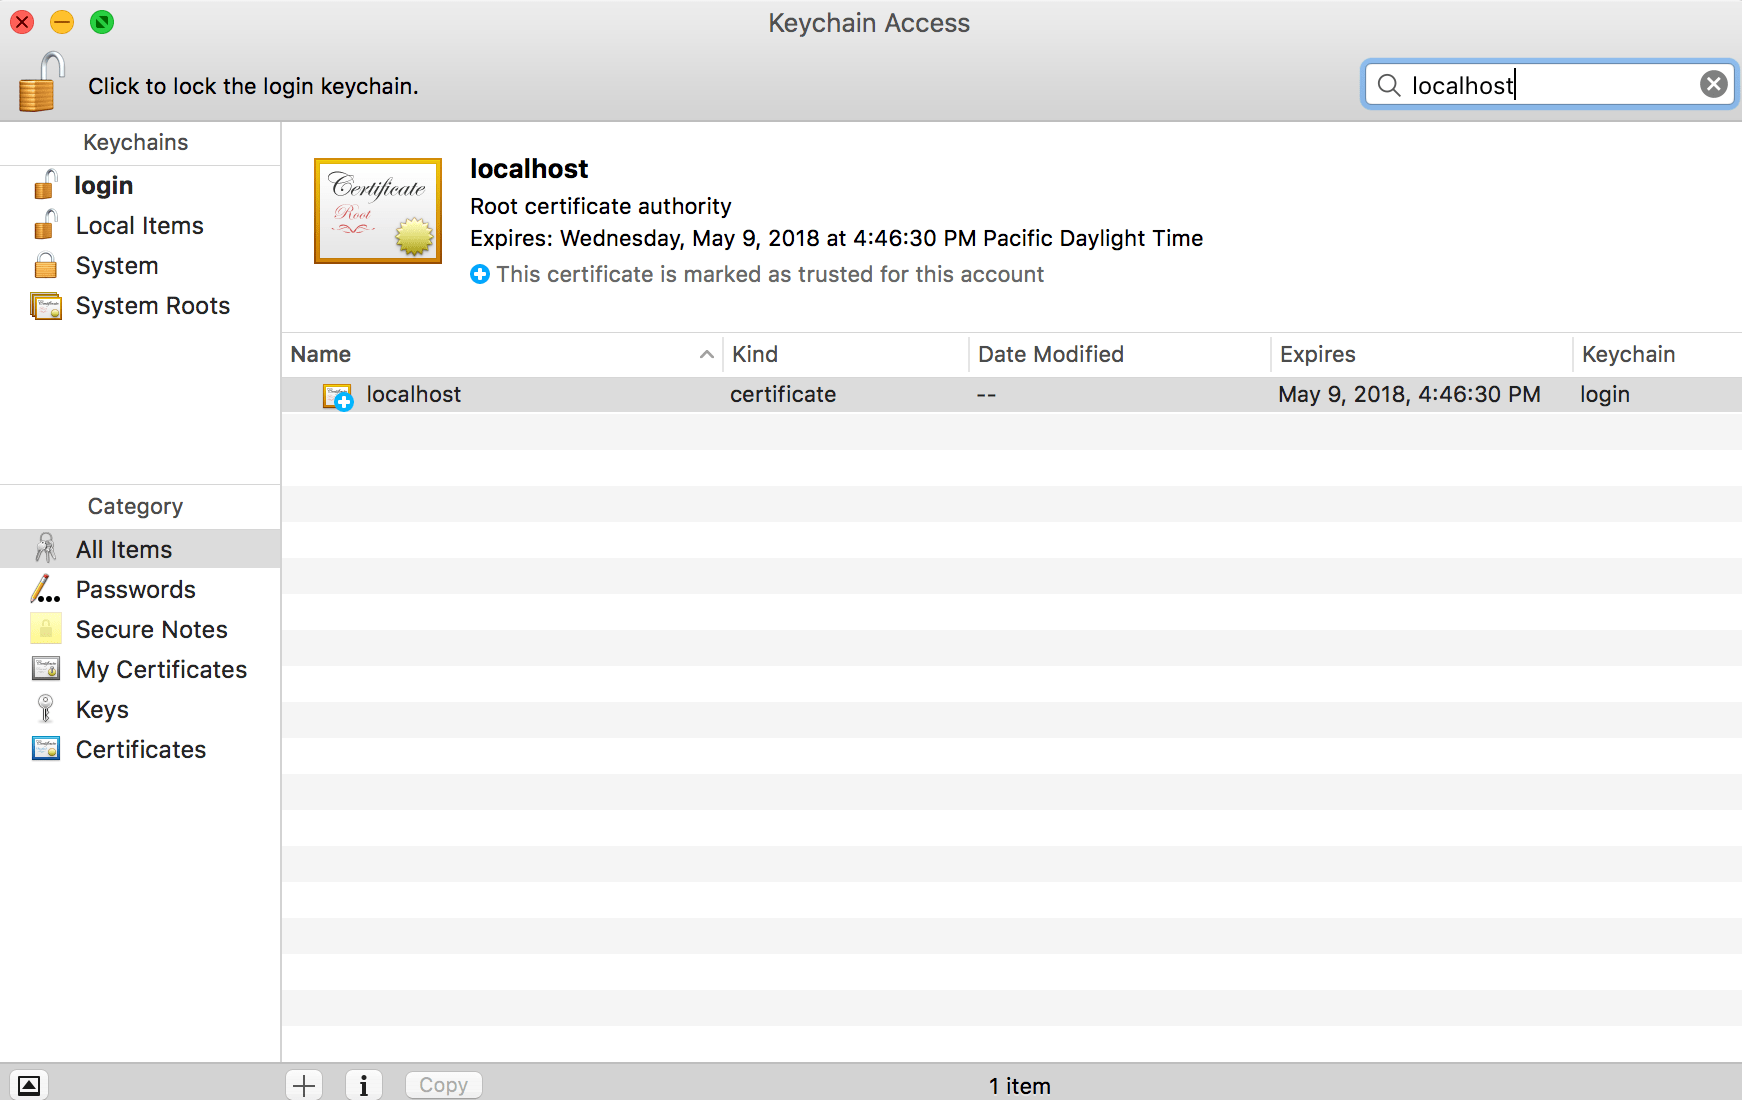Select the localhost certificate row name
This screenshot has height=1100, width=1742.
tap(414, 394)
